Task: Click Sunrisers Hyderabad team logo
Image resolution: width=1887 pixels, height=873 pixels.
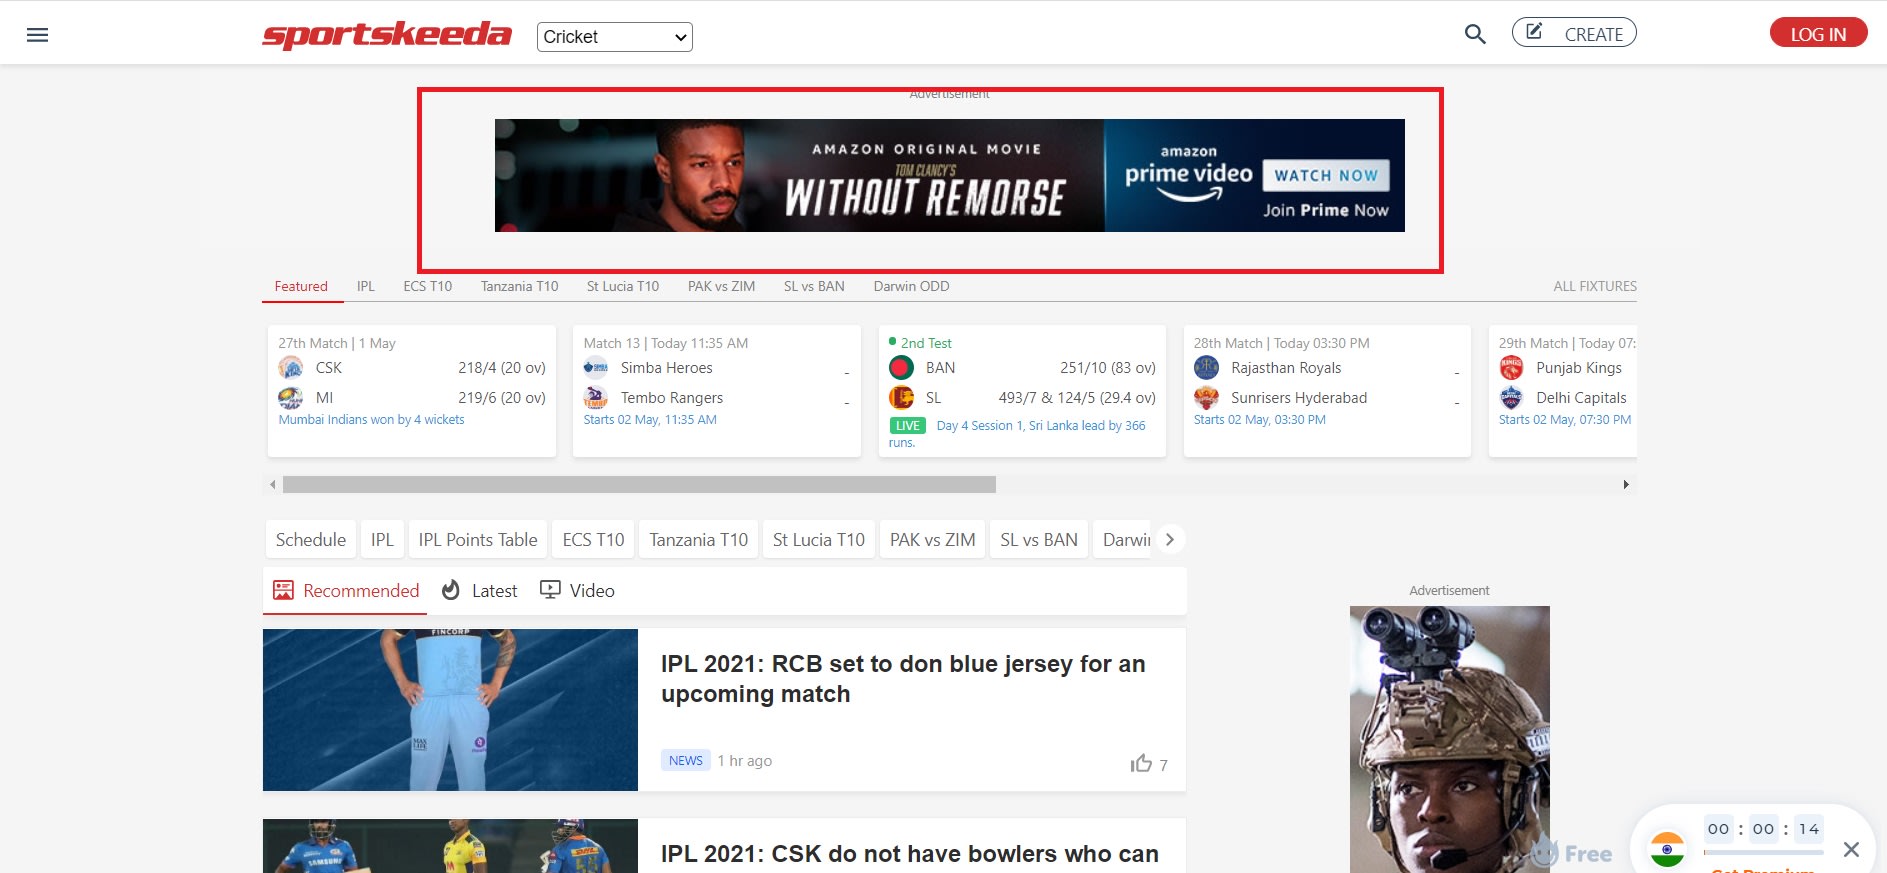Action: (1207, 398)
